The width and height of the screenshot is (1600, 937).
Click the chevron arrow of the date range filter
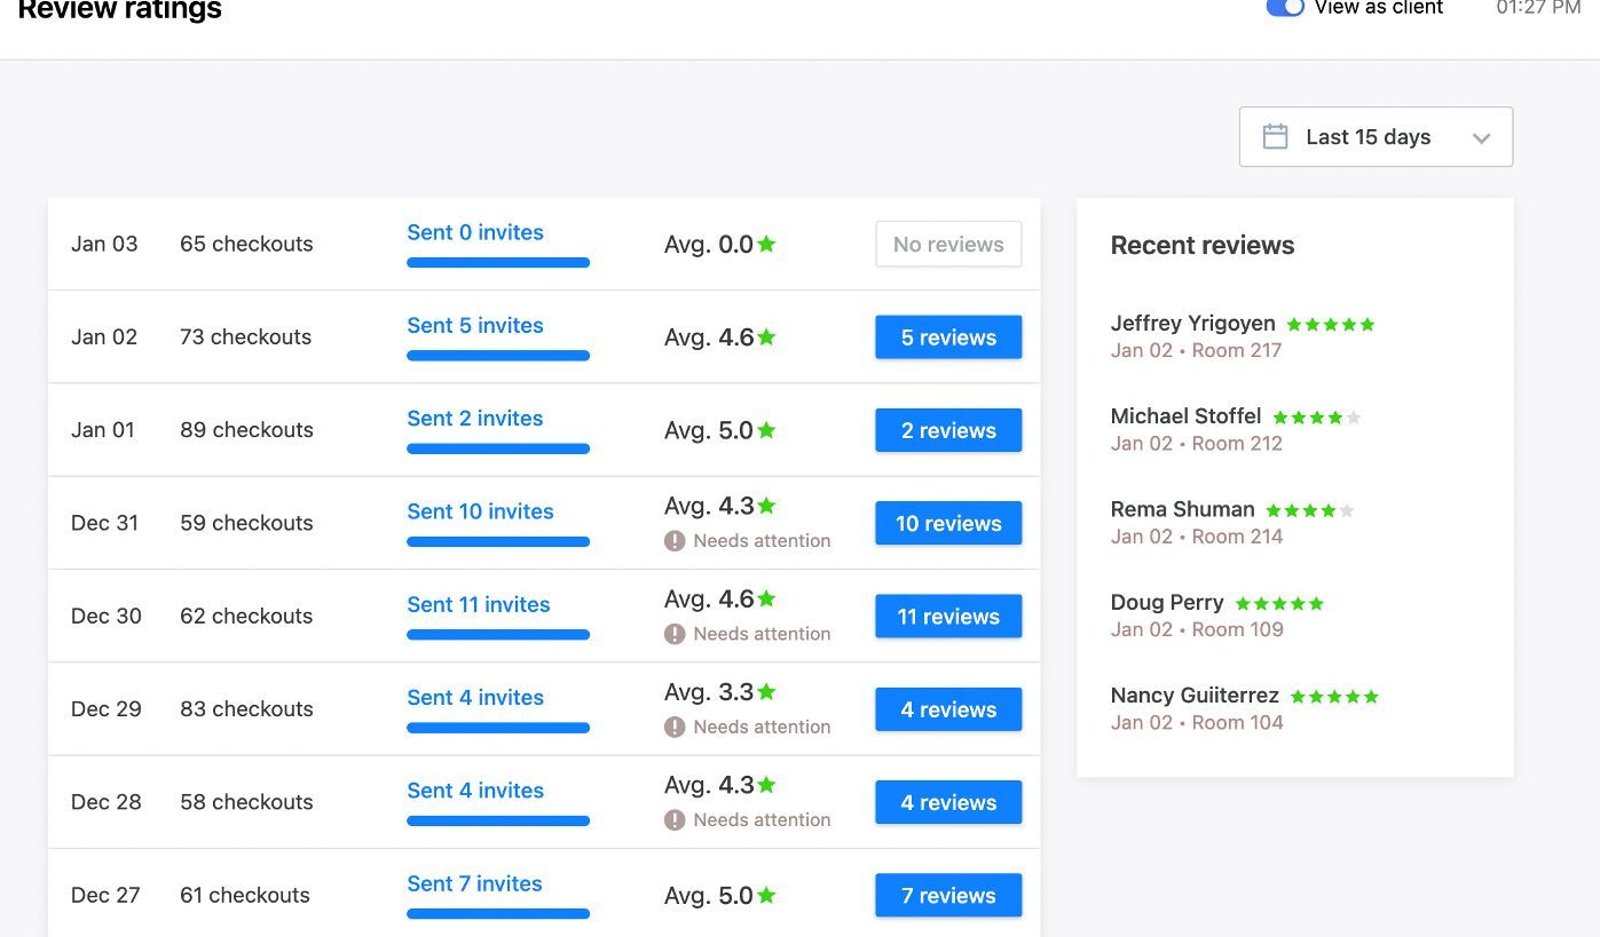pos(1481,138)
